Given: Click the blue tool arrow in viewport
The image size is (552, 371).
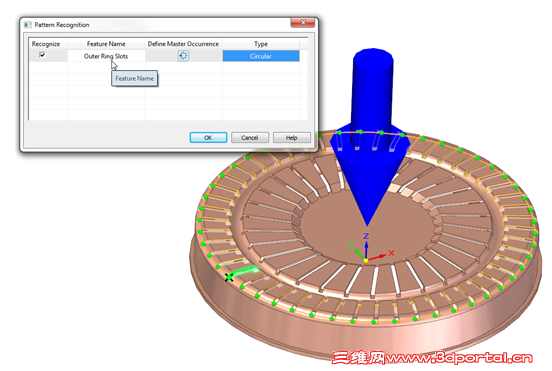Looking at the screenshot, I should pos(371,136).
